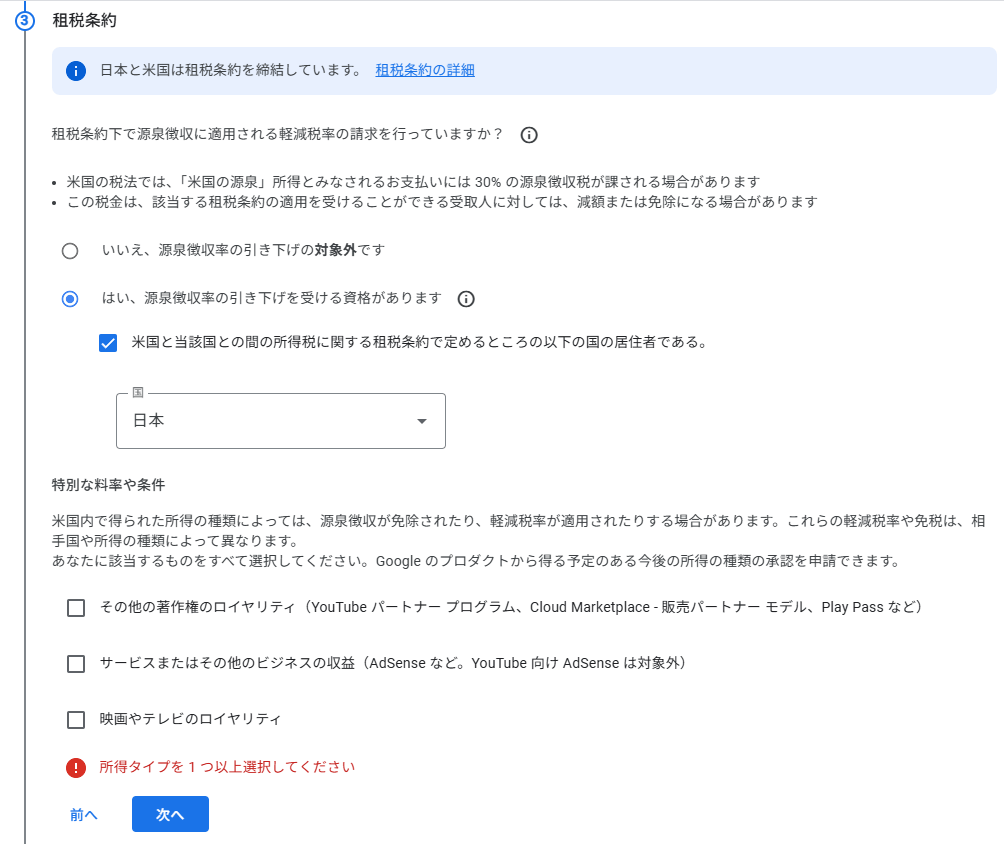Screen dimensions: 1004x844
Task: Click the 特別な料率や条件 subheading
Action: coord(108,485)
